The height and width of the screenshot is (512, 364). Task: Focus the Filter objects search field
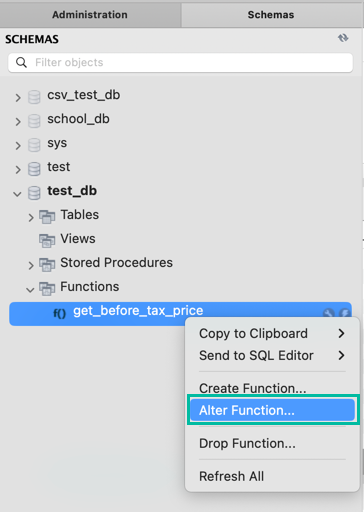pyautogui.click(x=180, y=62)
